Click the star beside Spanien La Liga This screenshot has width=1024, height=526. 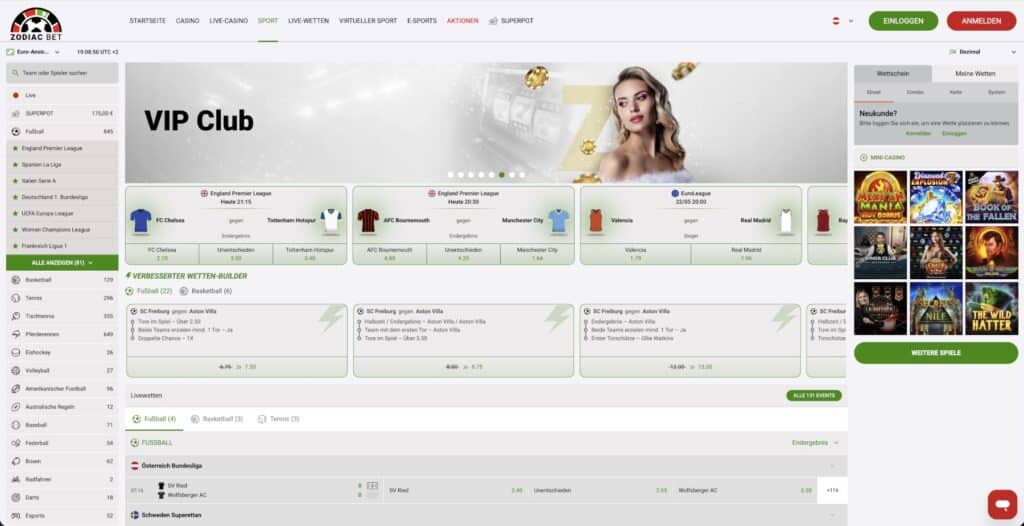tap(16, 165)
